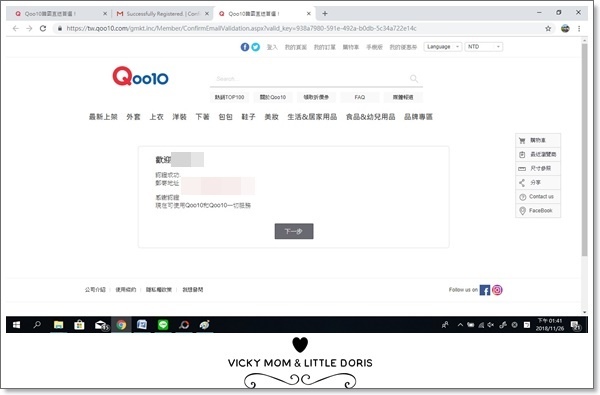This screenshot has height=395, width=600.
Task: Open action center notifications
Action: [576, 325]
